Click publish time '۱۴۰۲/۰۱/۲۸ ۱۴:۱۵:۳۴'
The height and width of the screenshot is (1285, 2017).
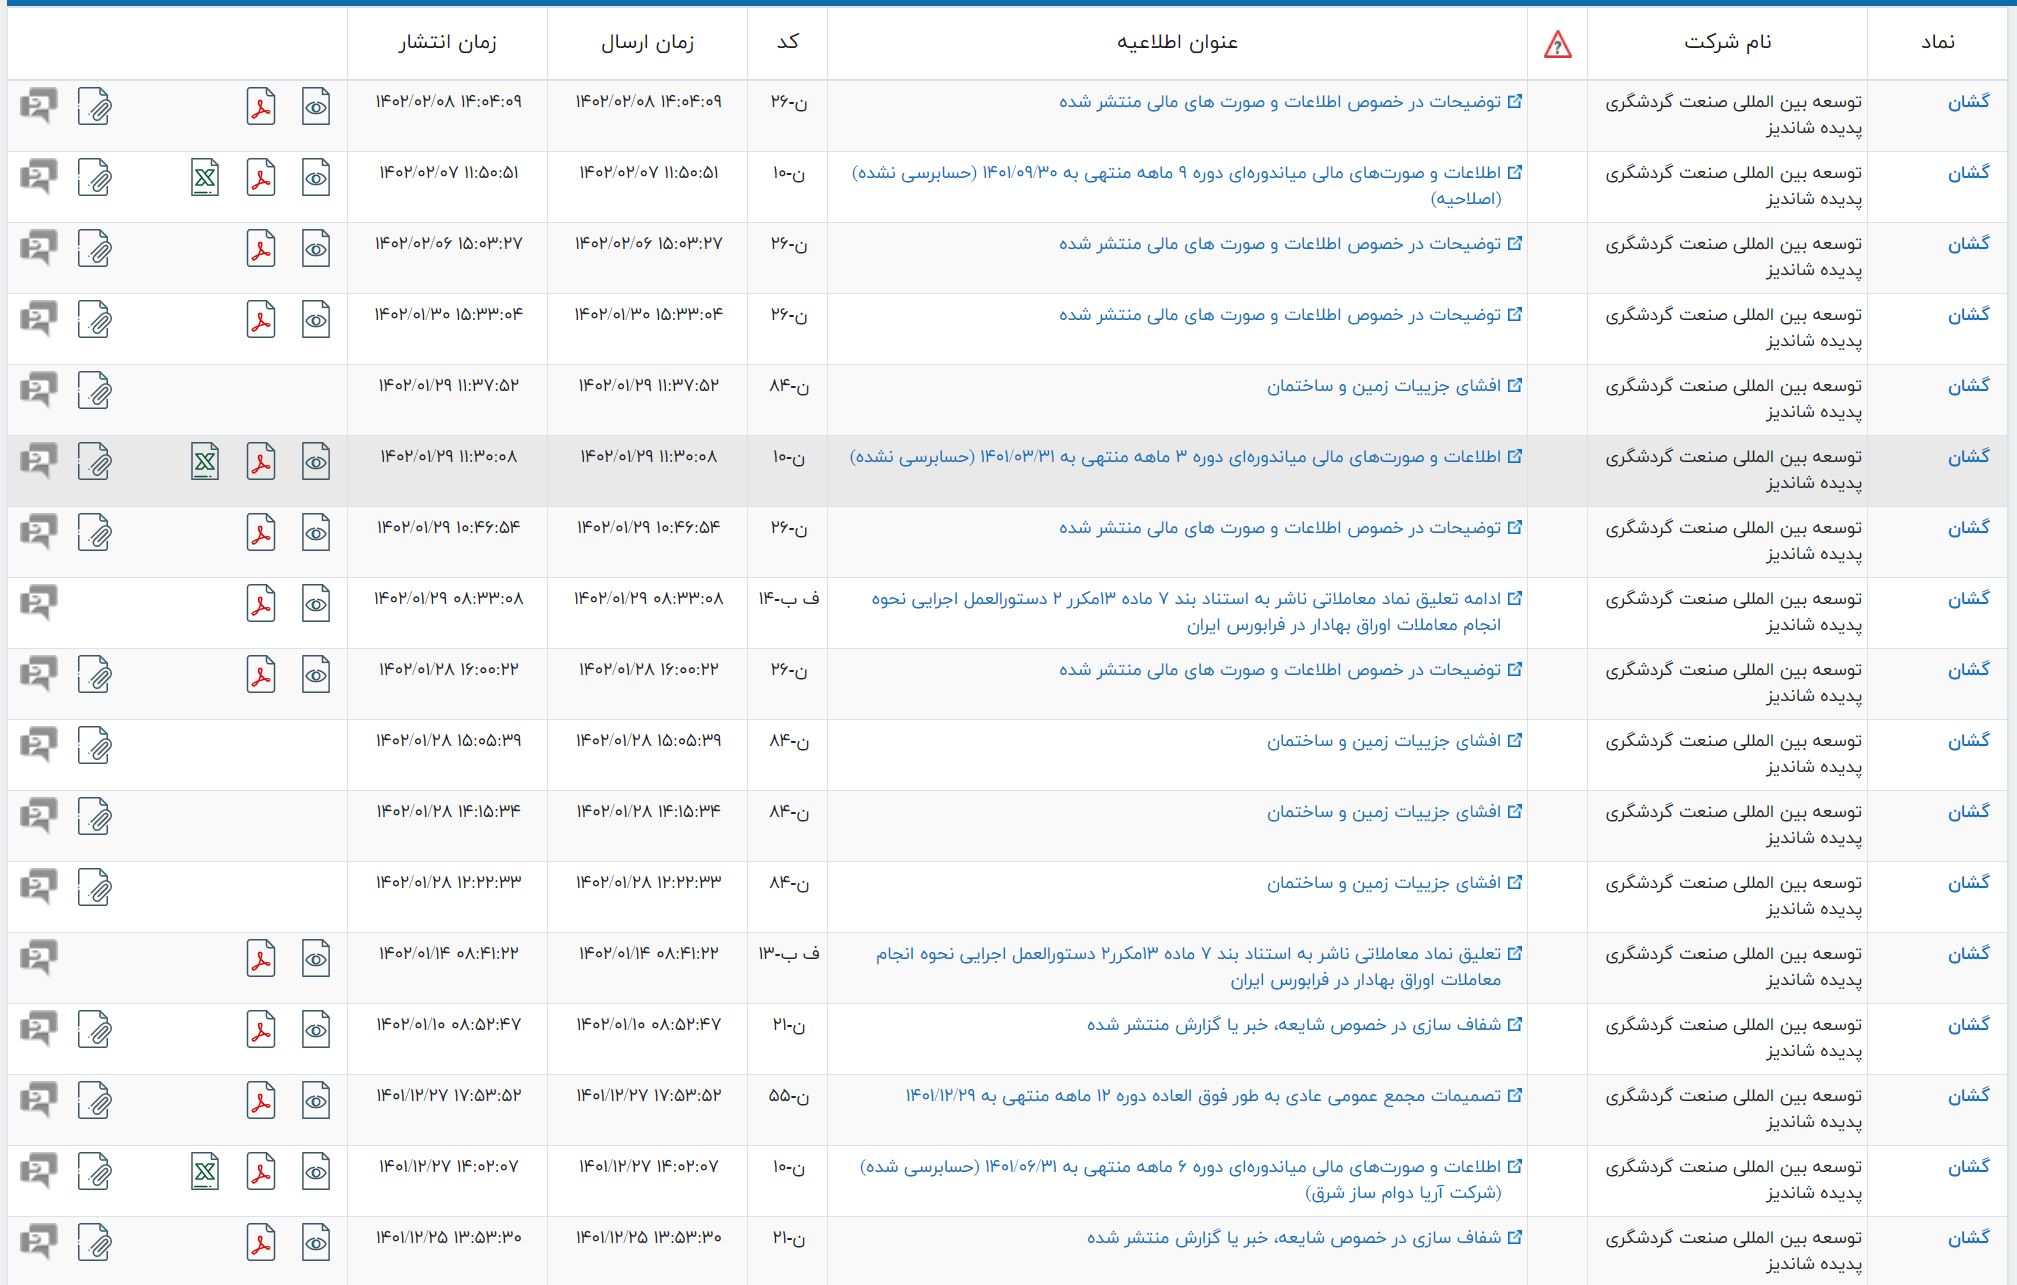click(448, 812)
